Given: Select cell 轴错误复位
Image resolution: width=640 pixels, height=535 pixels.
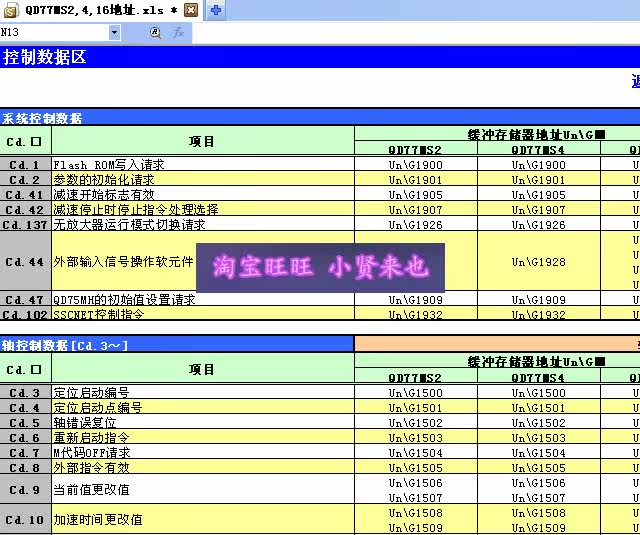Looking at the screenshot, I should [203, 422].
